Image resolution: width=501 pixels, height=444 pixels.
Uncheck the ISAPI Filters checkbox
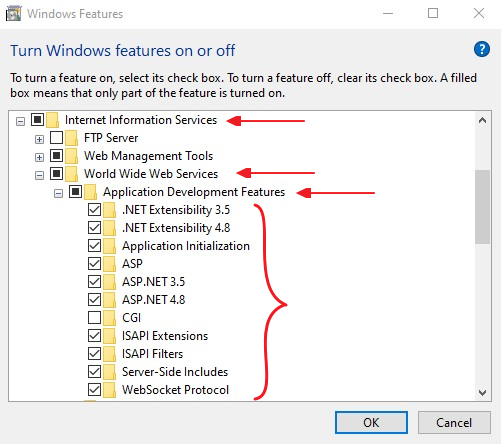(x=94, y=354)
